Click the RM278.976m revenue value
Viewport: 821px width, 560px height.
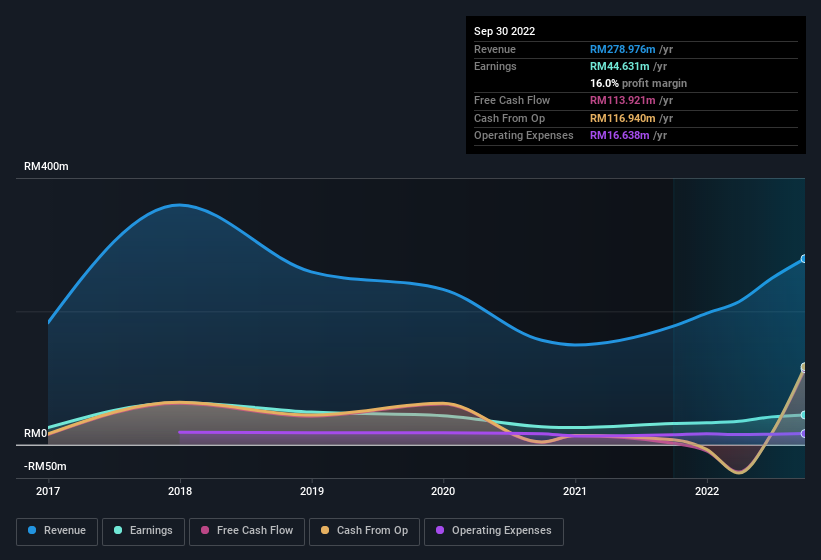[623, 49]
